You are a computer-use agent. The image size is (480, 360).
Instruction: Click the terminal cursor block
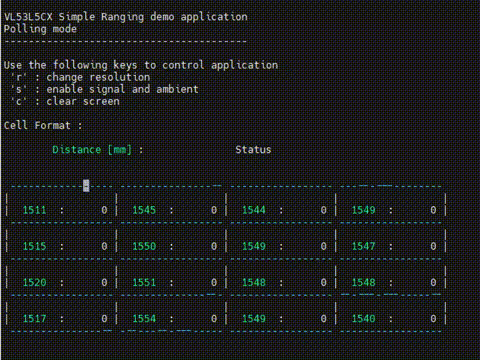(86, 186)
